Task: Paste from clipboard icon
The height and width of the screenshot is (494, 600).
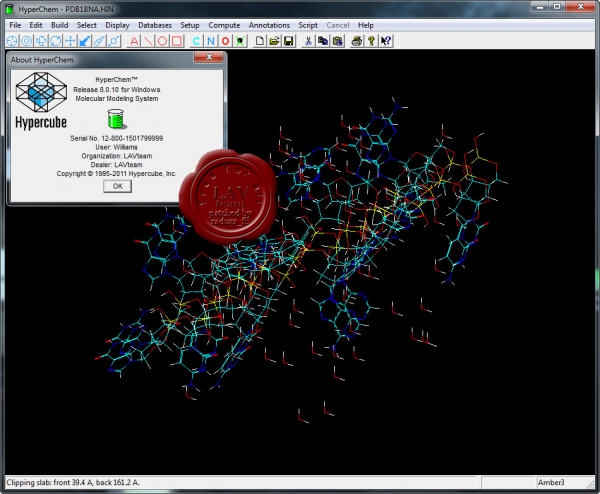Action: (338, 41)
